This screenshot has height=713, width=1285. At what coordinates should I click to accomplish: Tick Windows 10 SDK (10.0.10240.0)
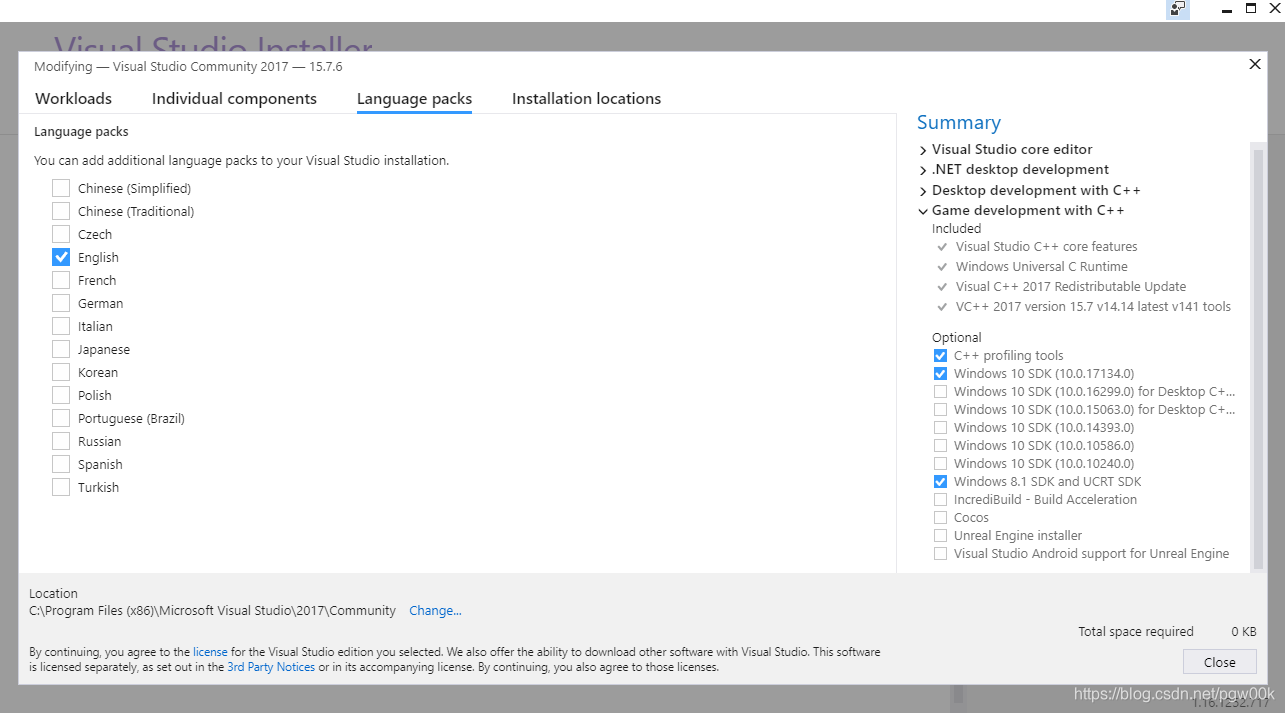pyautogui.click(x=940, y=463)
